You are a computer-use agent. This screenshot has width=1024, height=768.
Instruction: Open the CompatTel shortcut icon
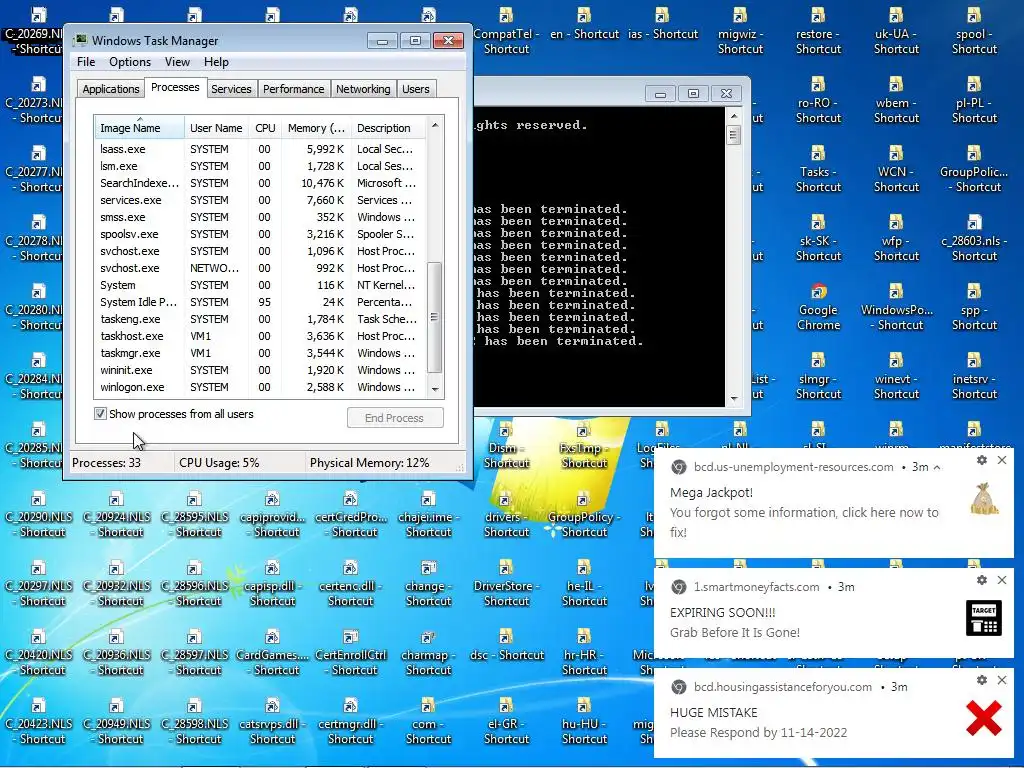click(506, 30)
